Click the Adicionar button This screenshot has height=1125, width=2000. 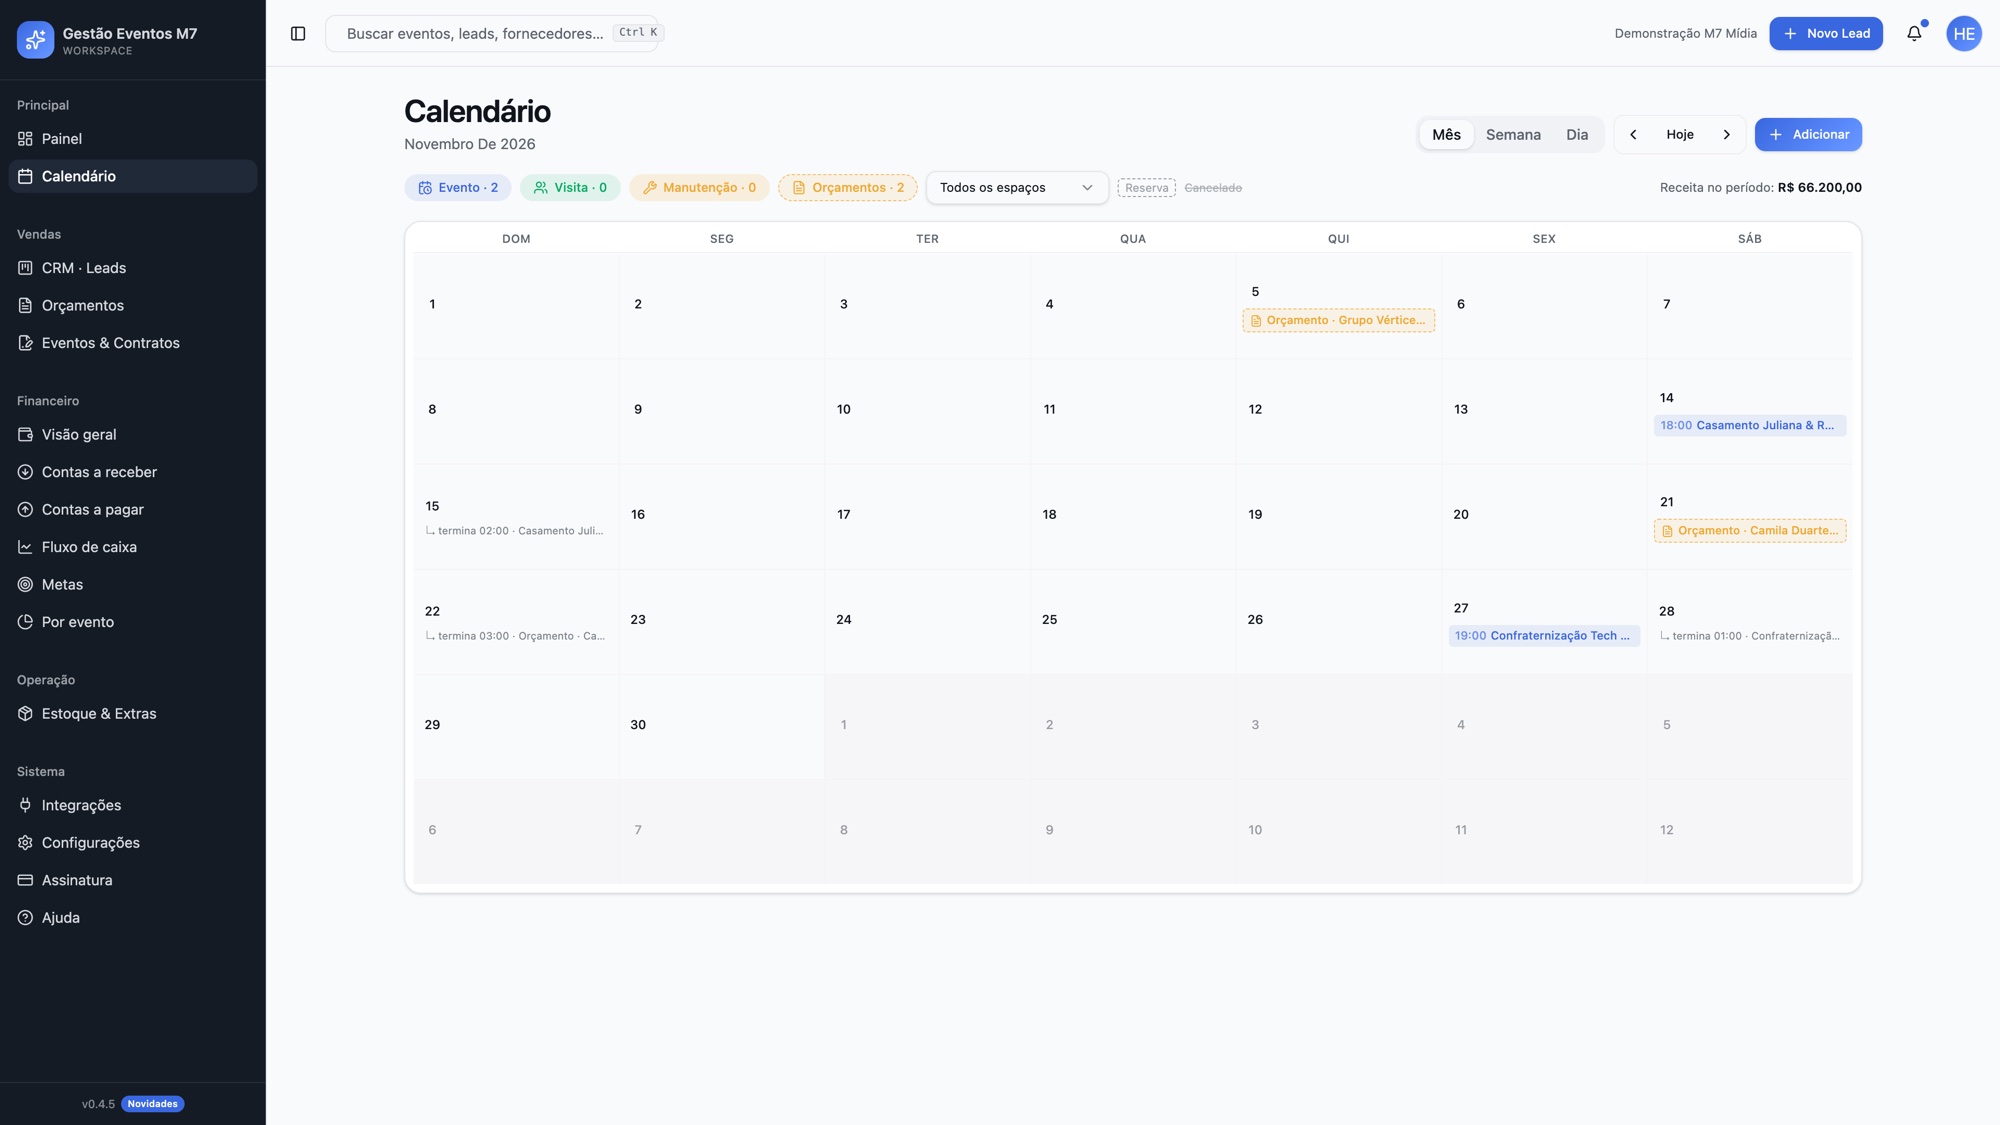(x=1808, y=135)
